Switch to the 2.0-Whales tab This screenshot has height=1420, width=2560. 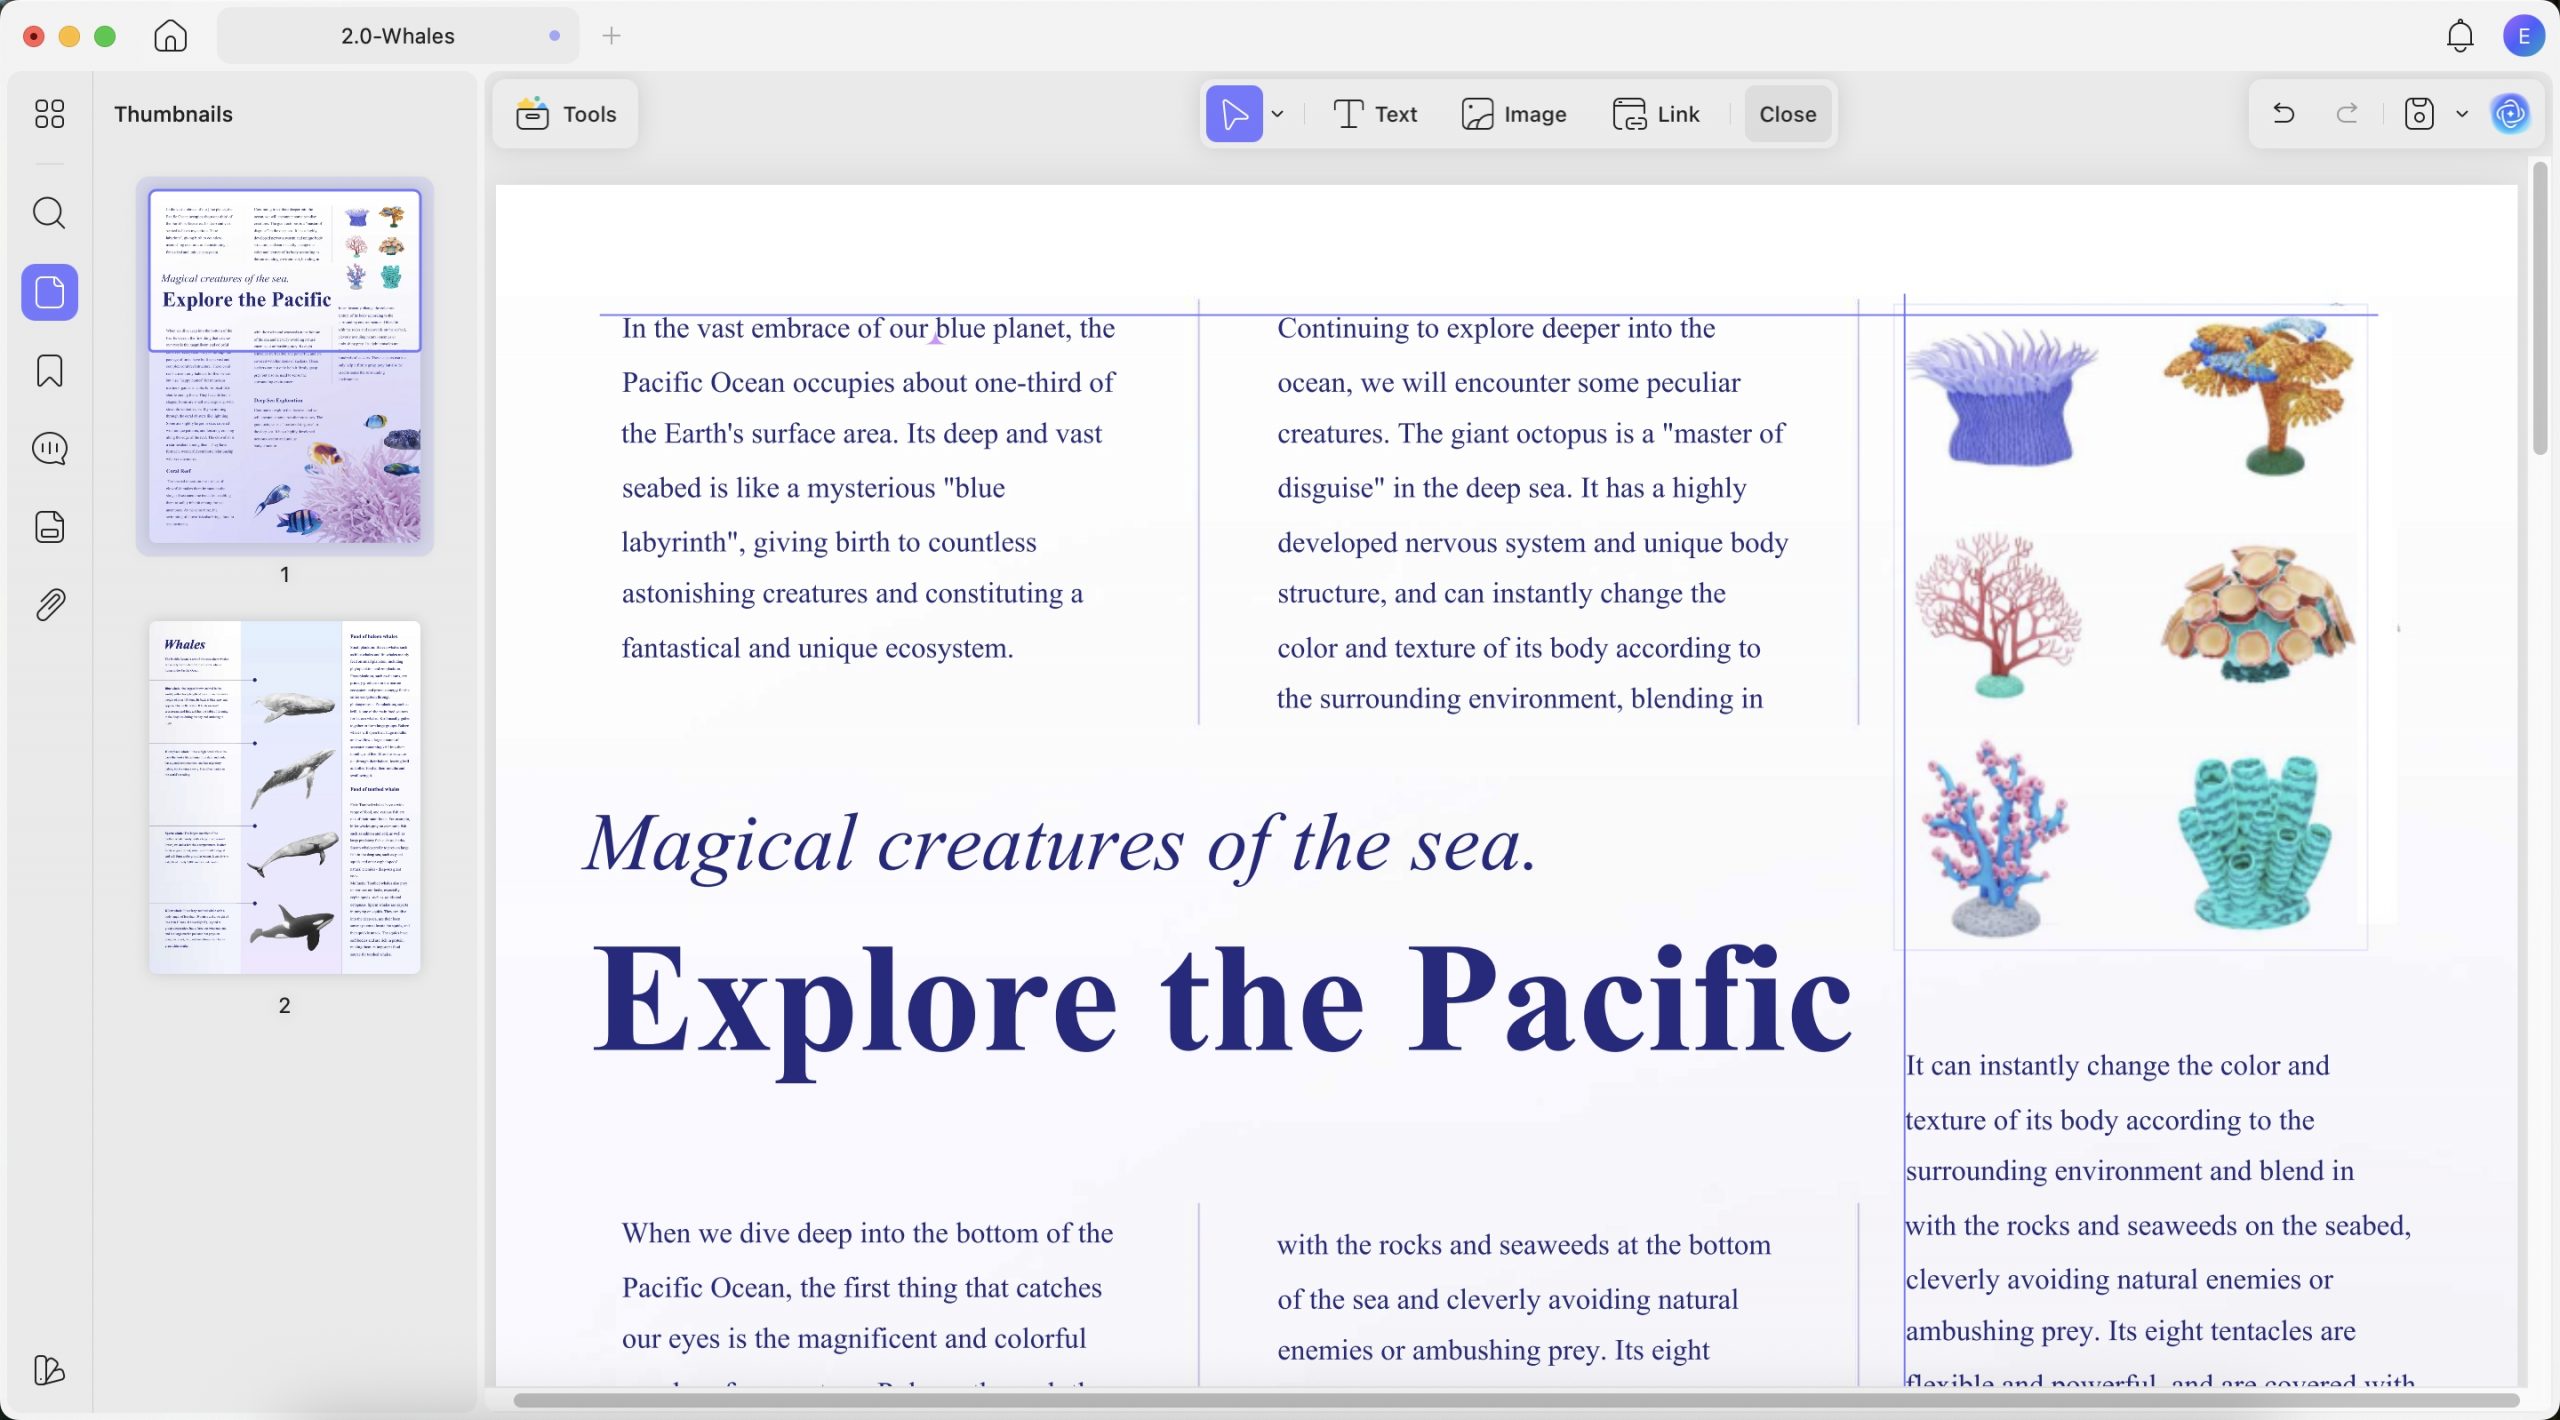[397, 36]
